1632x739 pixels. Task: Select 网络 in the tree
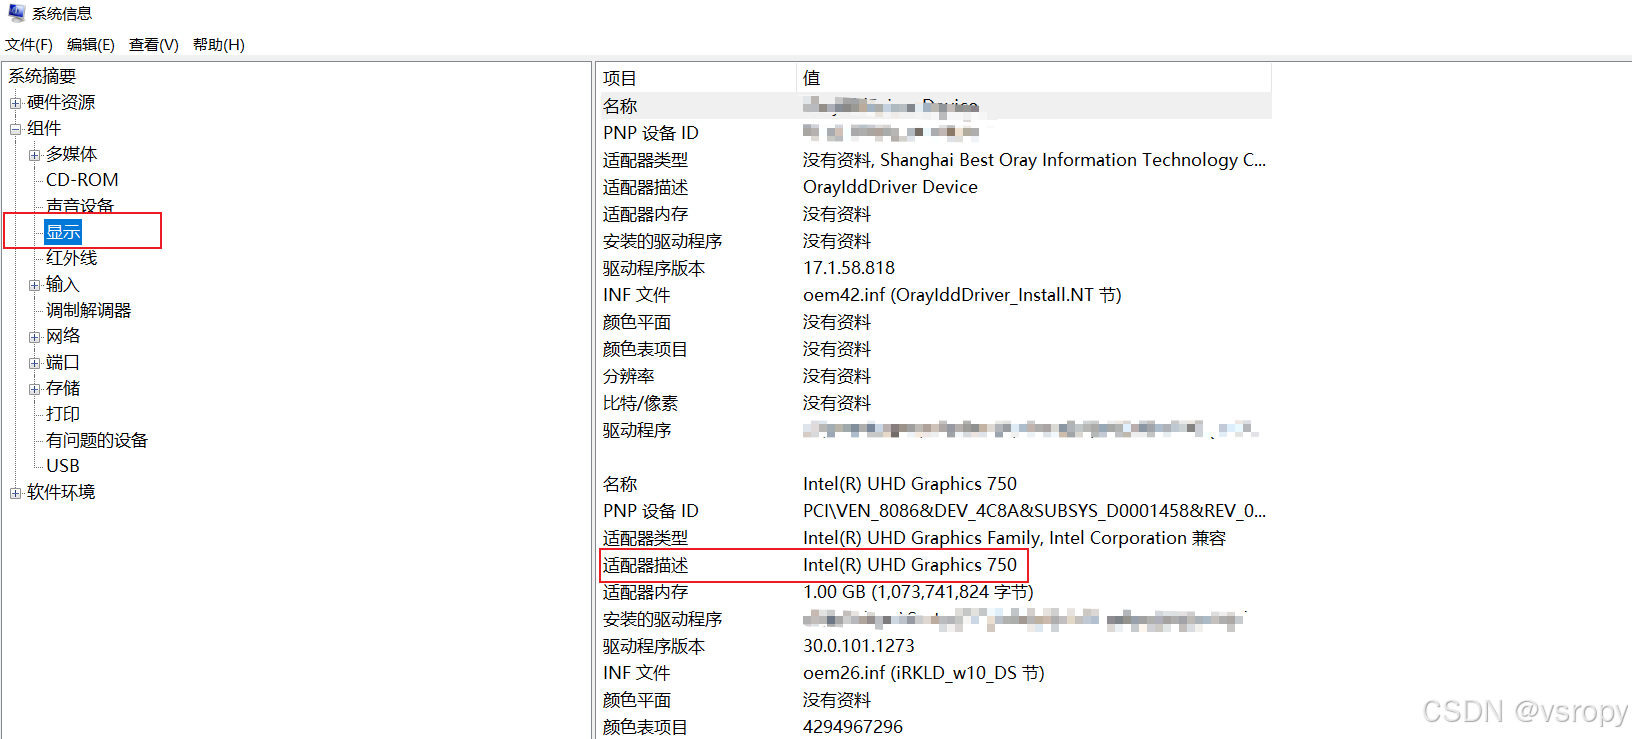[63, 336]
